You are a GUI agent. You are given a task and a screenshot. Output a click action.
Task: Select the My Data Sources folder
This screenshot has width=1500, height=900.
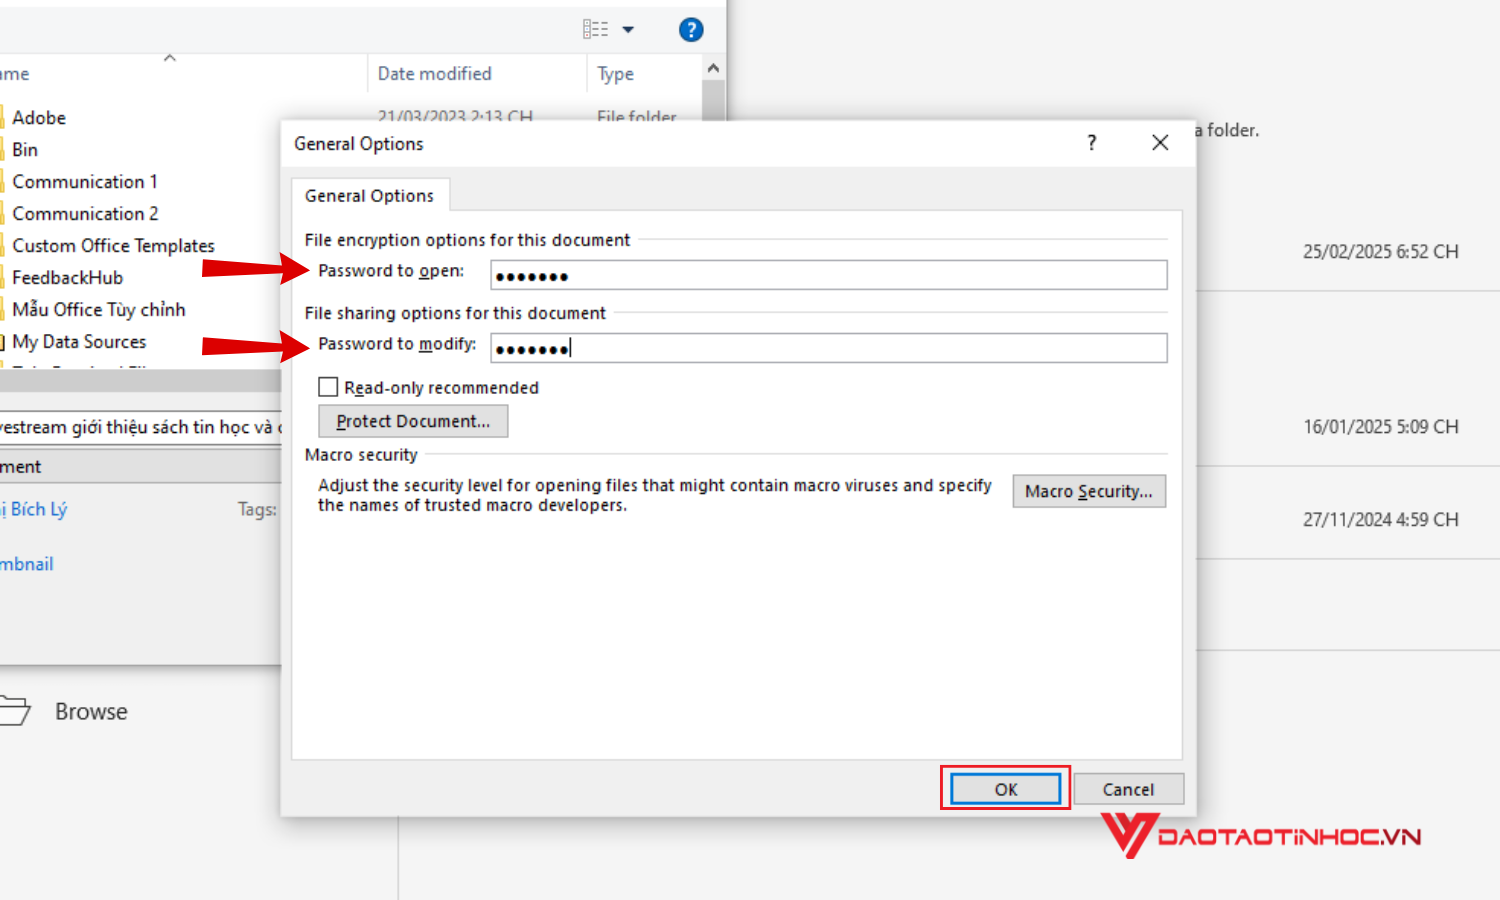coord(79,342)
